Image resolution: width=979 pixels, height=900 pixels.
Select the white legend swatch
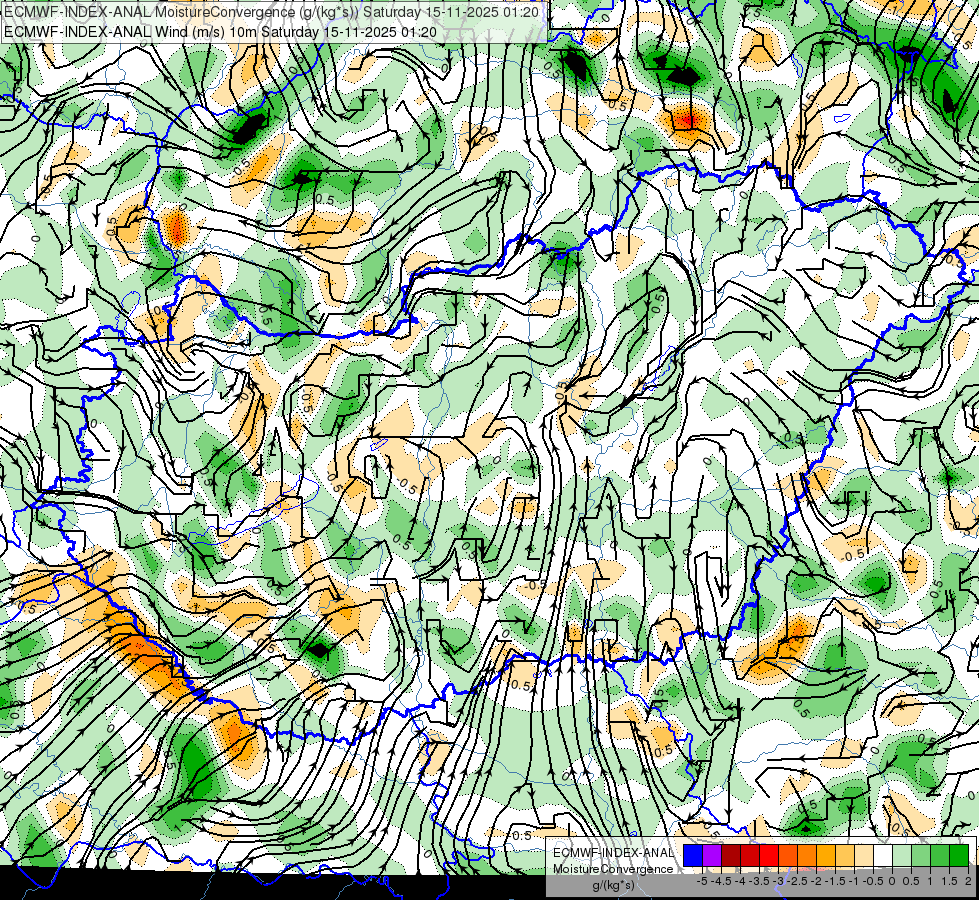883,855
